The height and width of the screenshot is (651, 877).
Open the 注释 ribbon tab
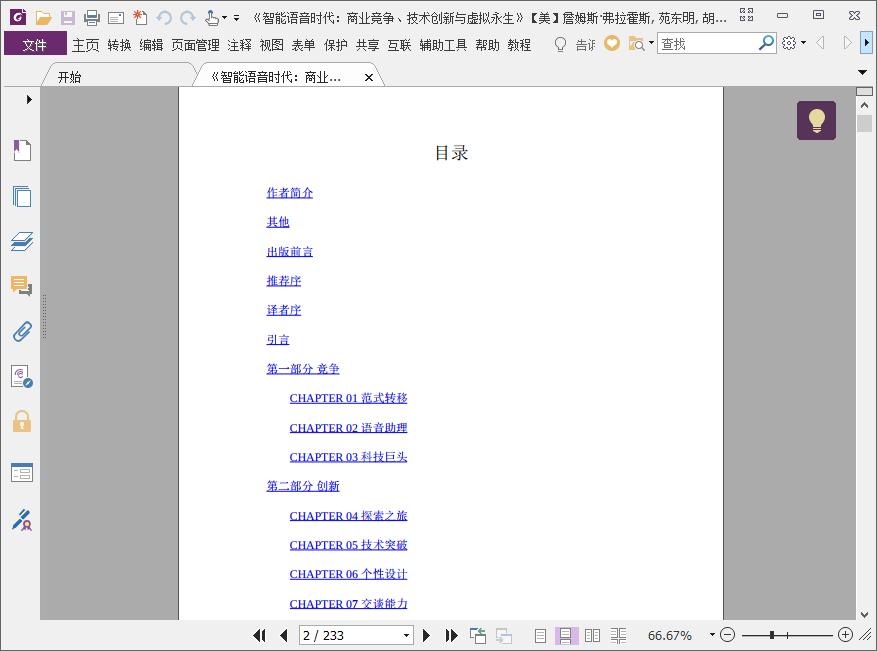coord(239,45)
